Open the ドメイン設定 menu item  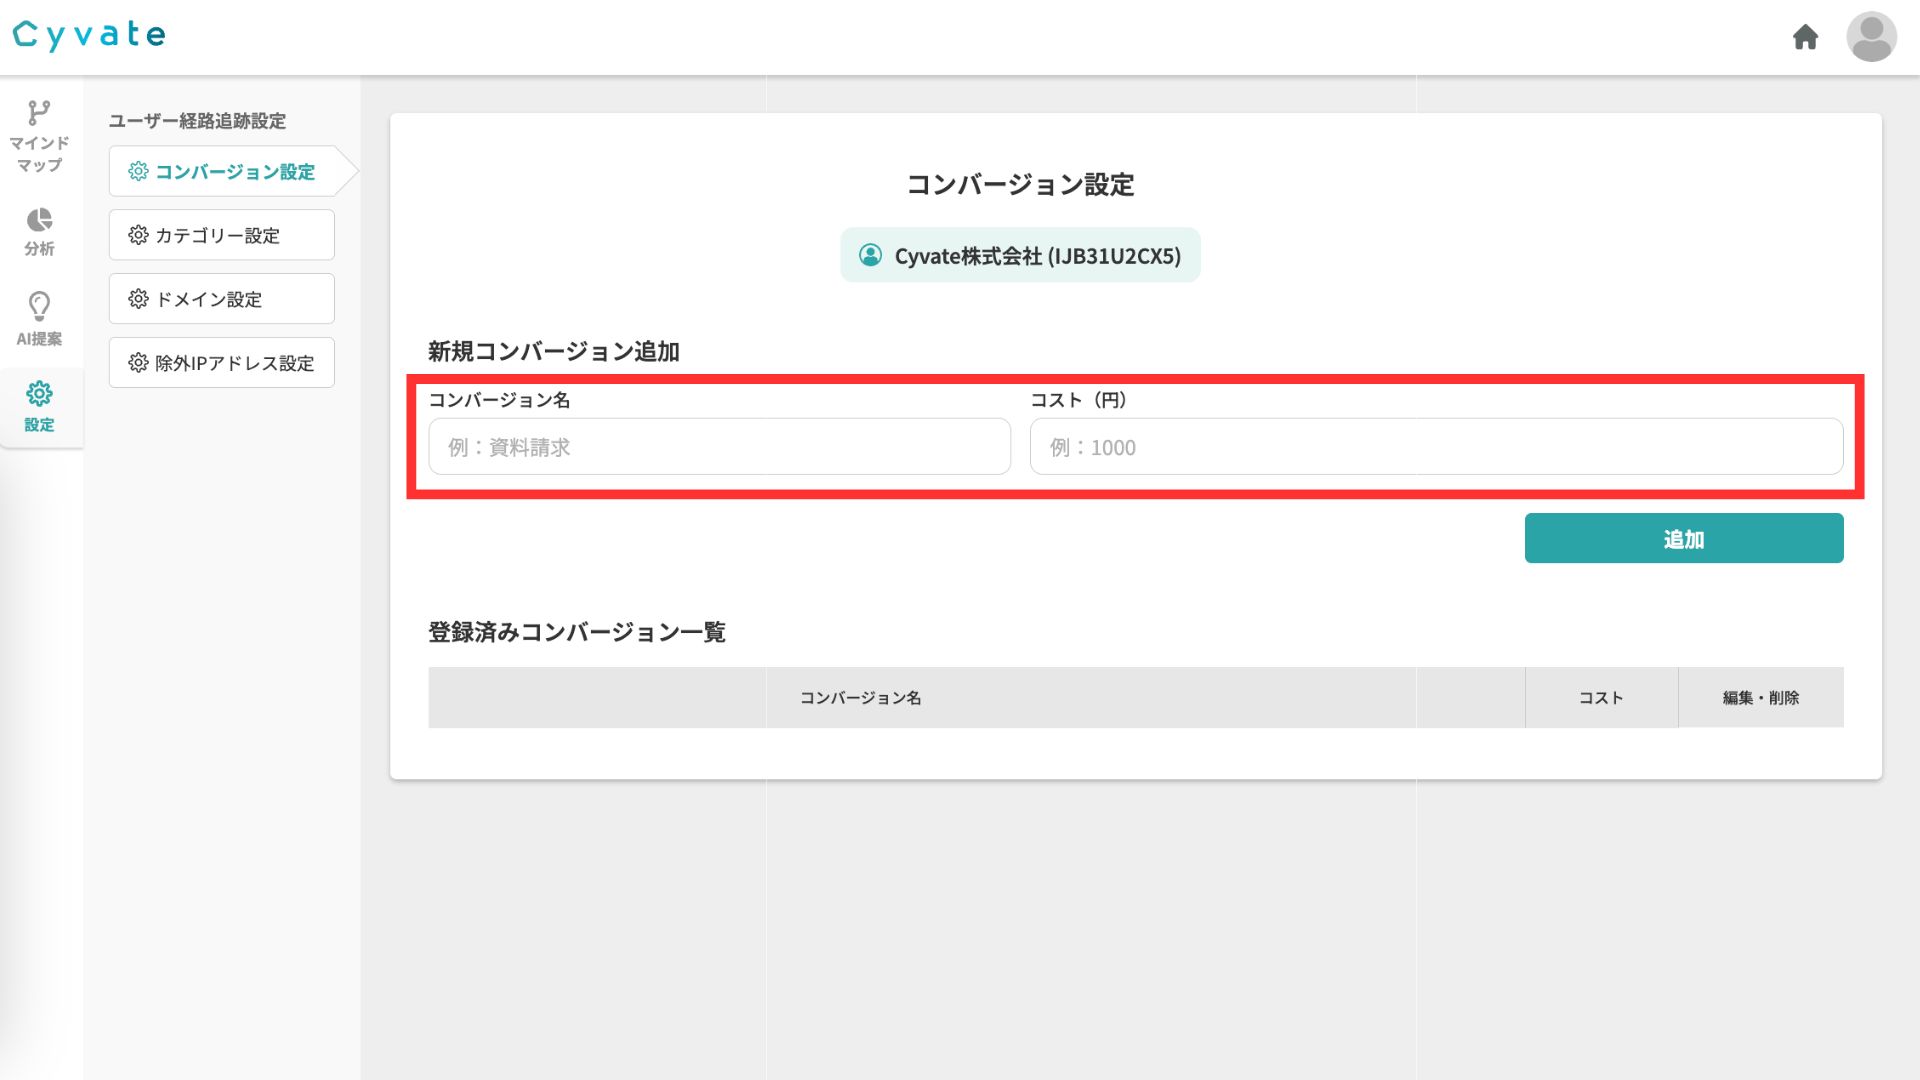[x=222, y=299]
